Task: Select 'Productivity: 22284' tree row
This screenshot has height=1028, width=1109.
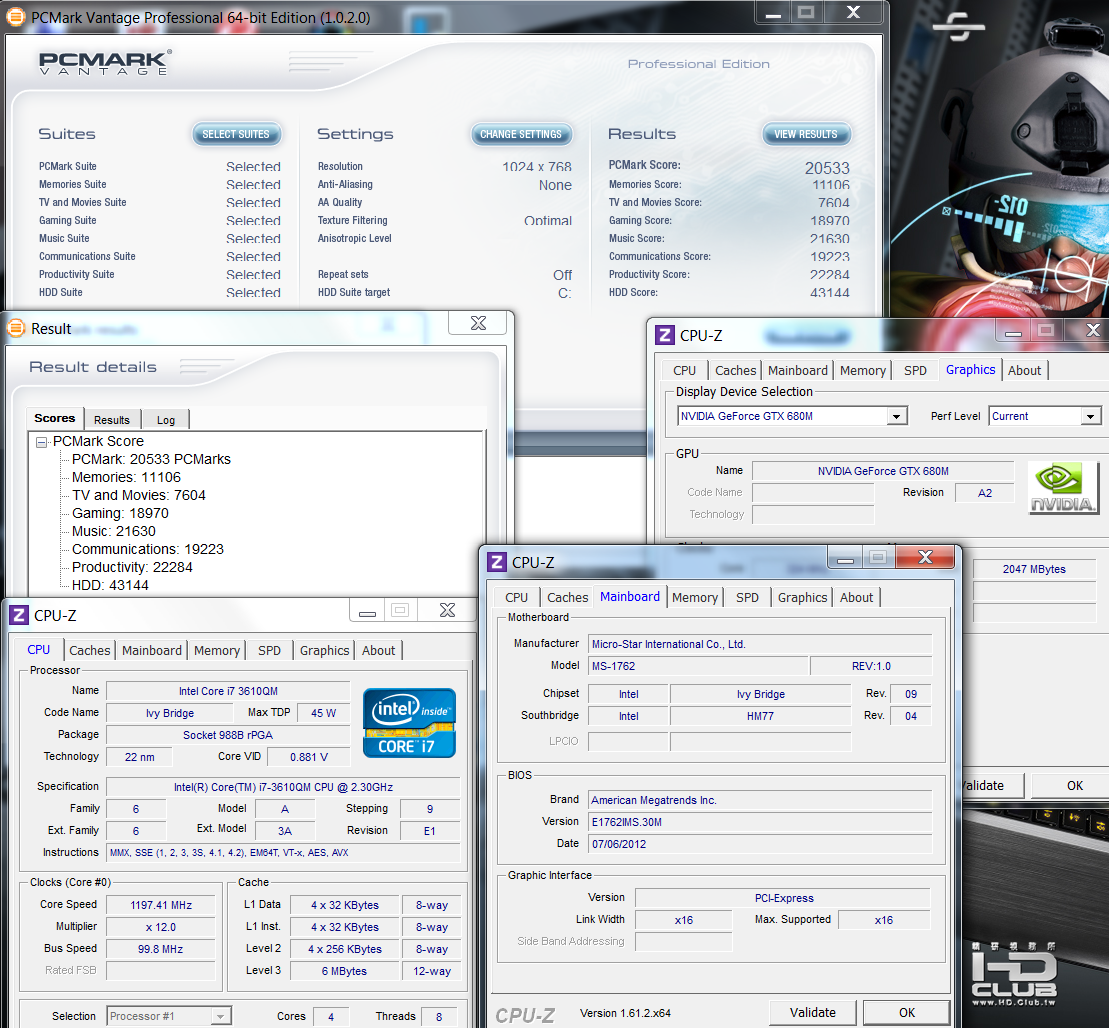Action: 132,567
